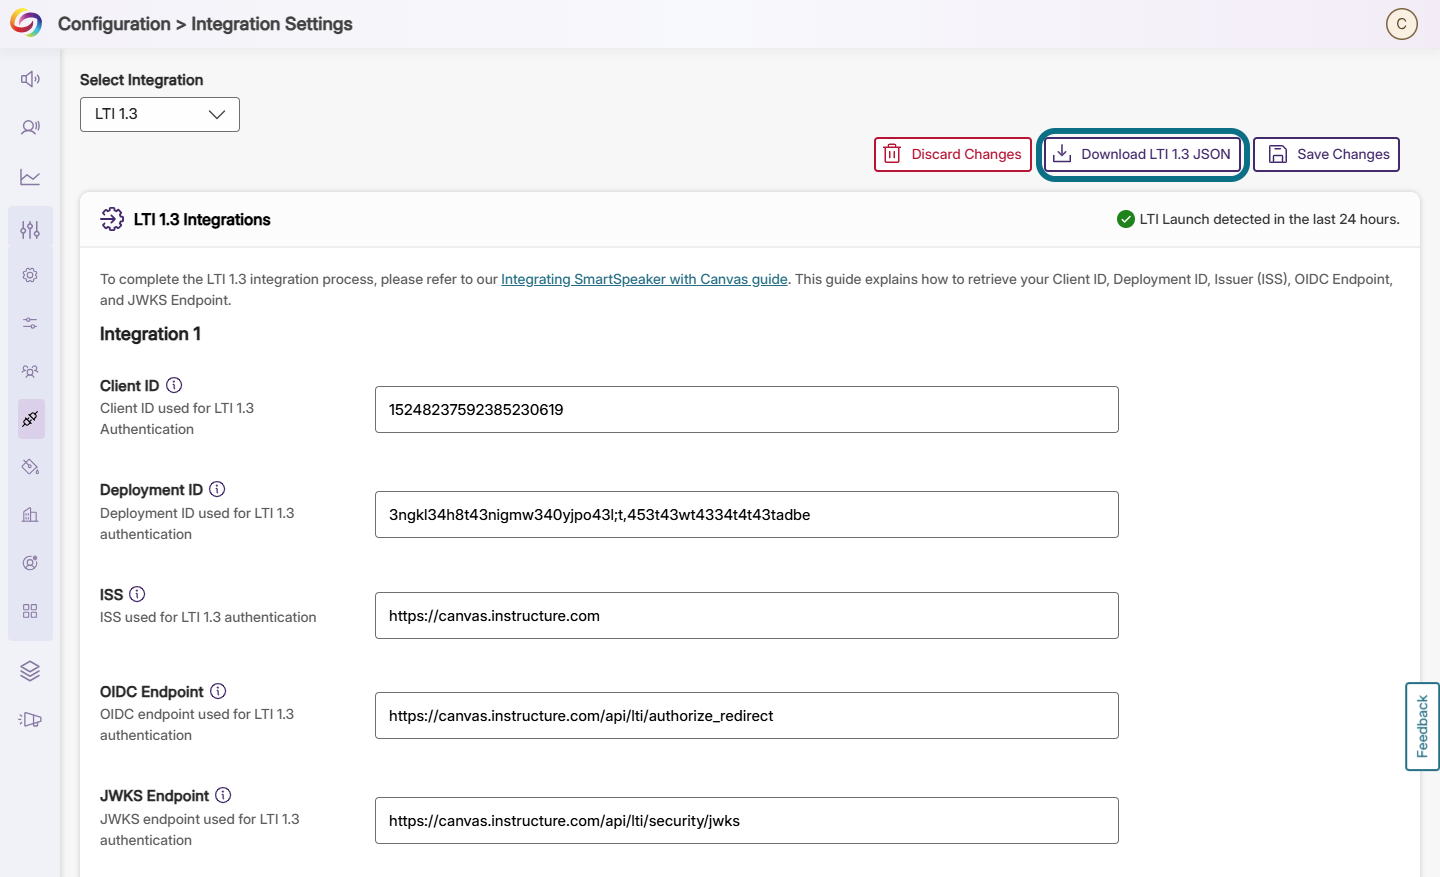The height and width of the screenshot is (877, 1440).
Task: Show info tooltip for Deployment ID
Action: click(217, 489)
